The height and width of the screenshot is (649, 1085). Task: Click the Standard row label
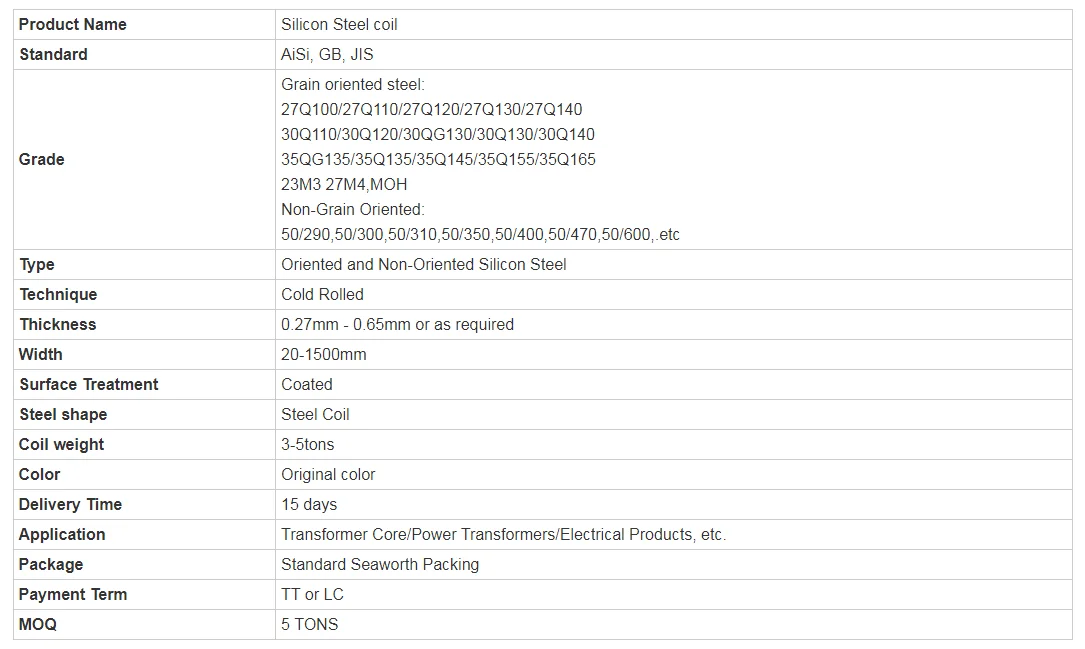(x=53, y=54)
